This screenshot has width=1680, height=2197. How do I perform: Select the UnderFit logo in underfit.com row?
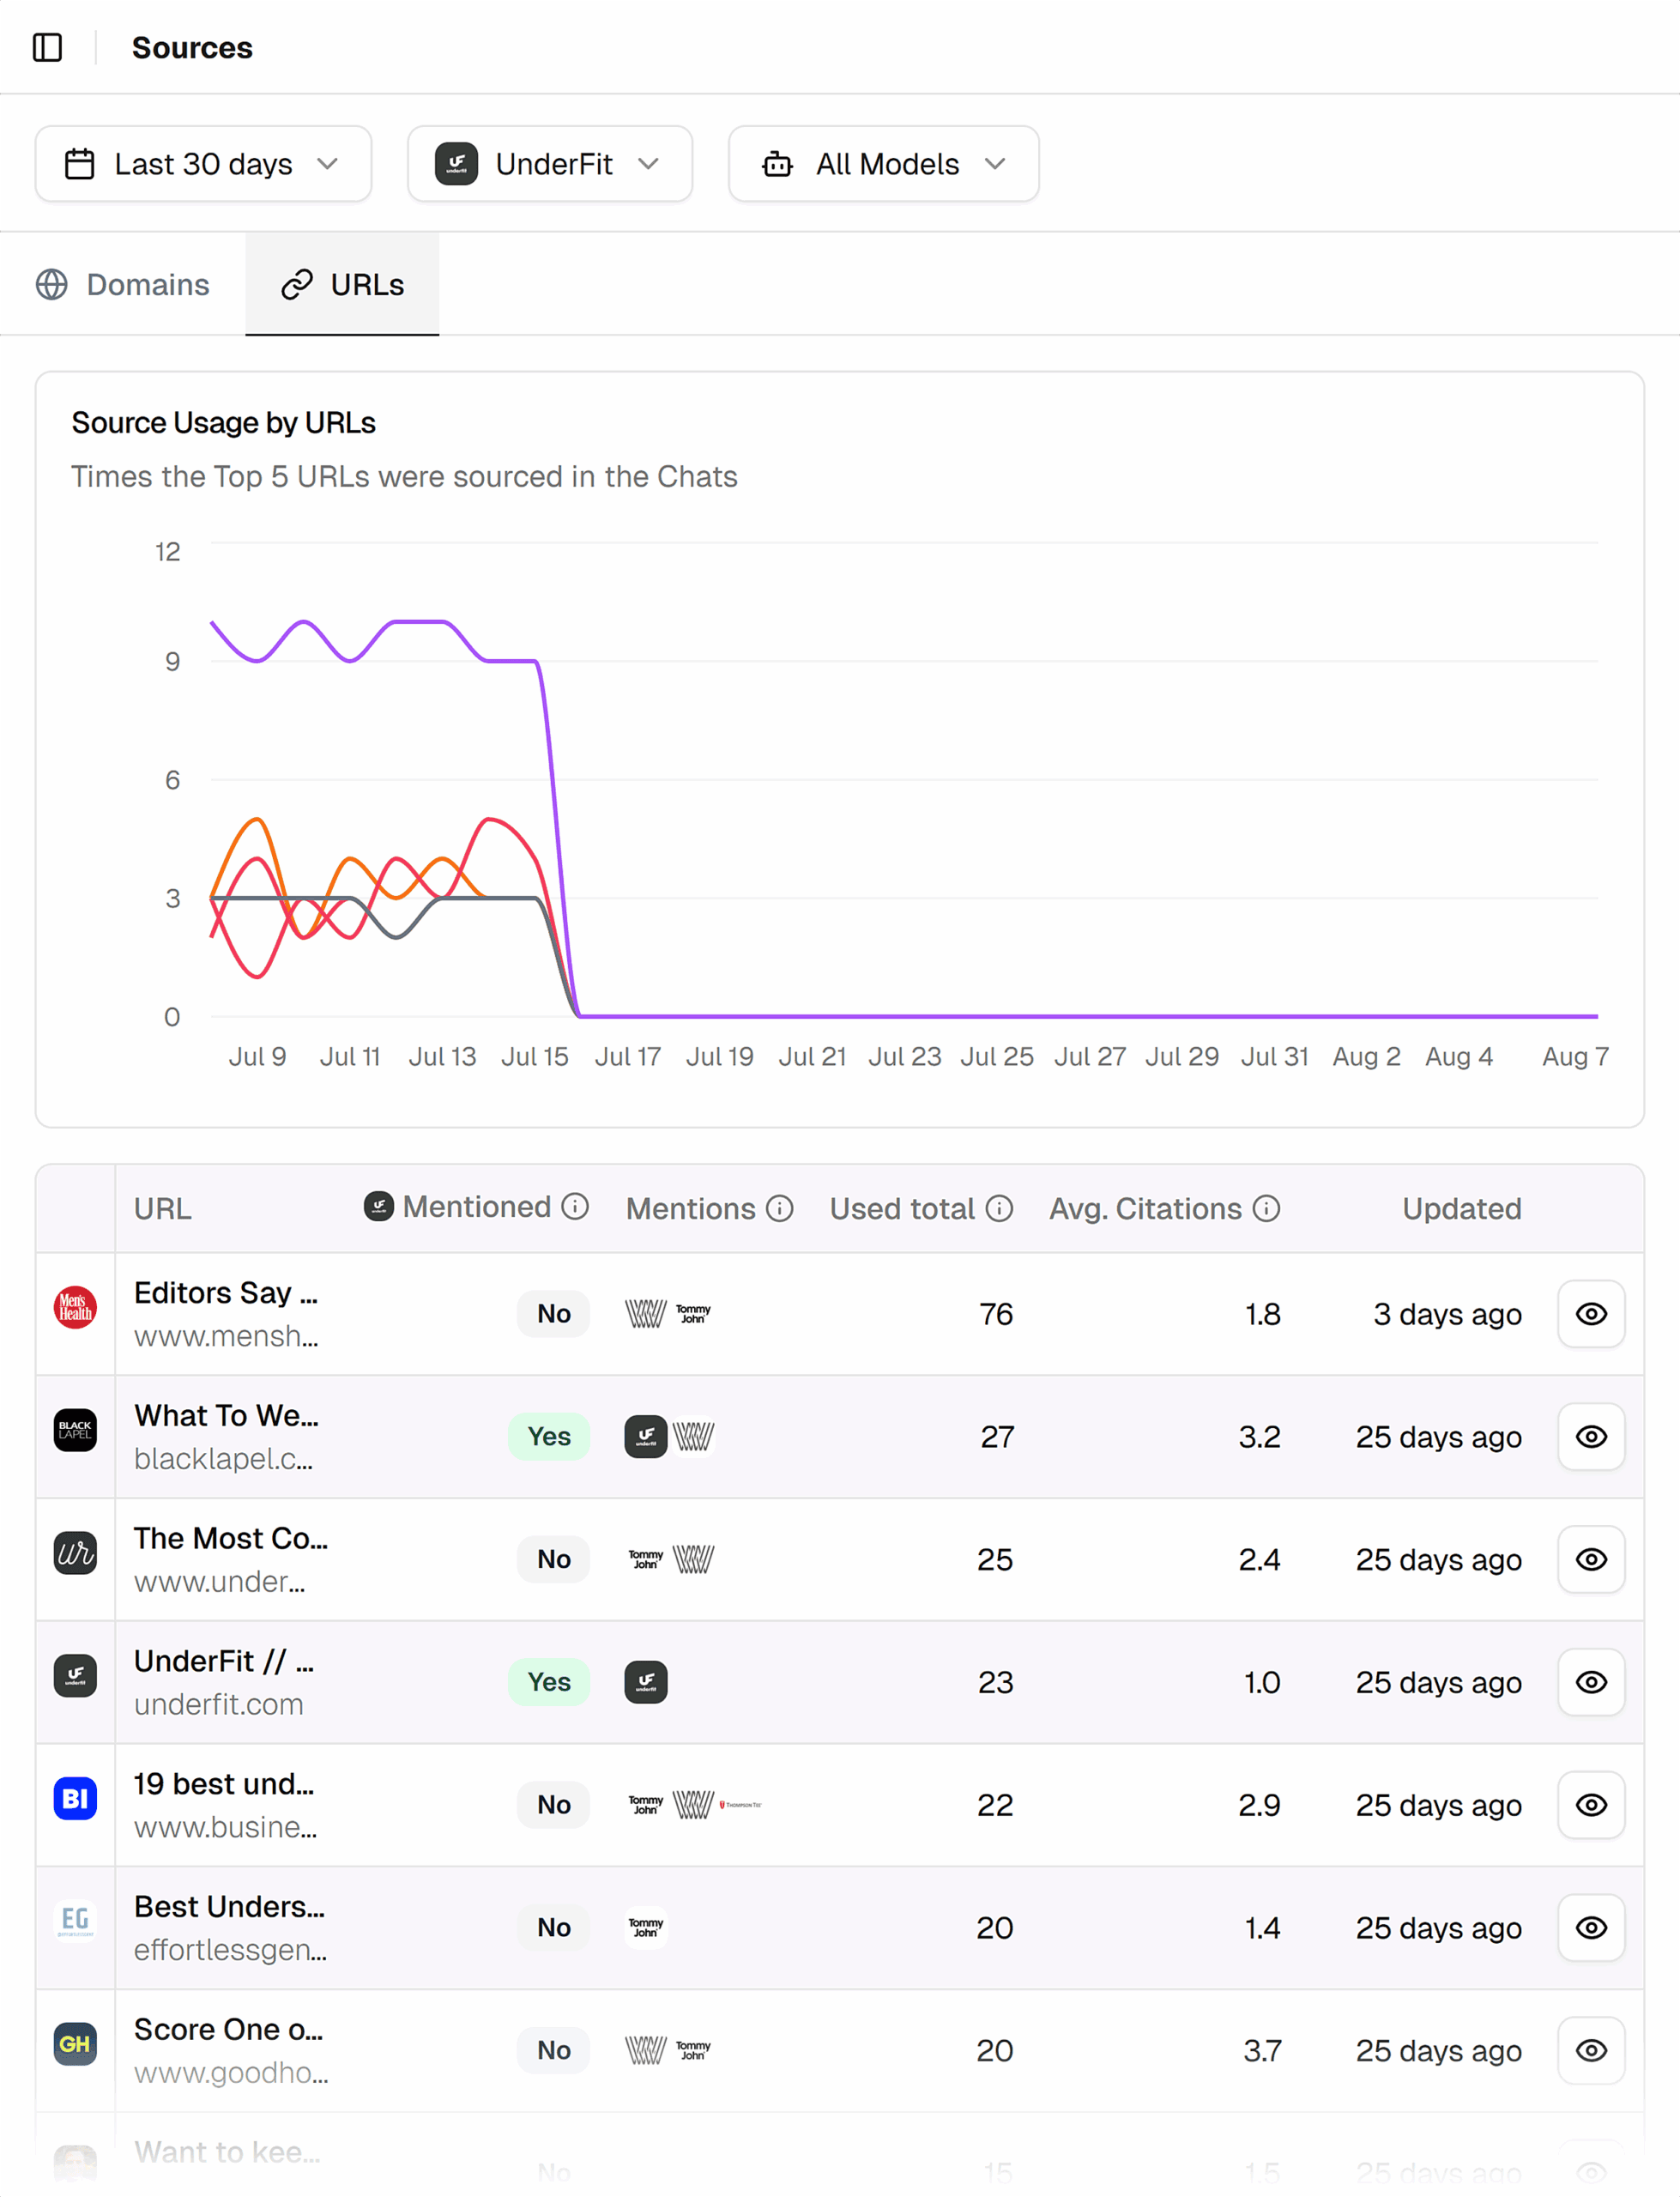click(x=645, y=1682)
